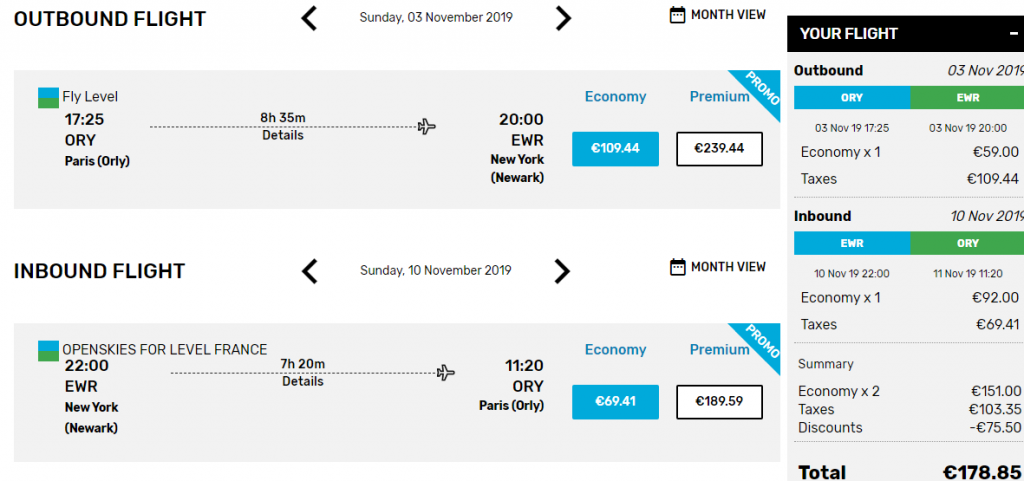Image resolution: width=1024 pixels, height=481 pixels.
Task: Go to previous inbound flight date
Action: (310, 271)
